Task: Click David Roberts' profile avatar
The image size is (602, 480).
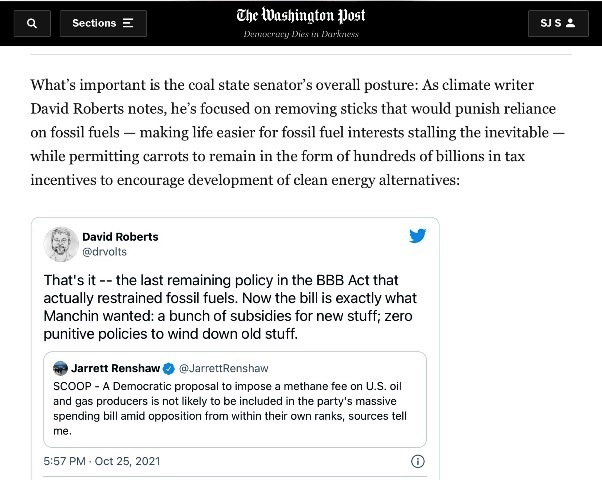Action: coord(61,245)
